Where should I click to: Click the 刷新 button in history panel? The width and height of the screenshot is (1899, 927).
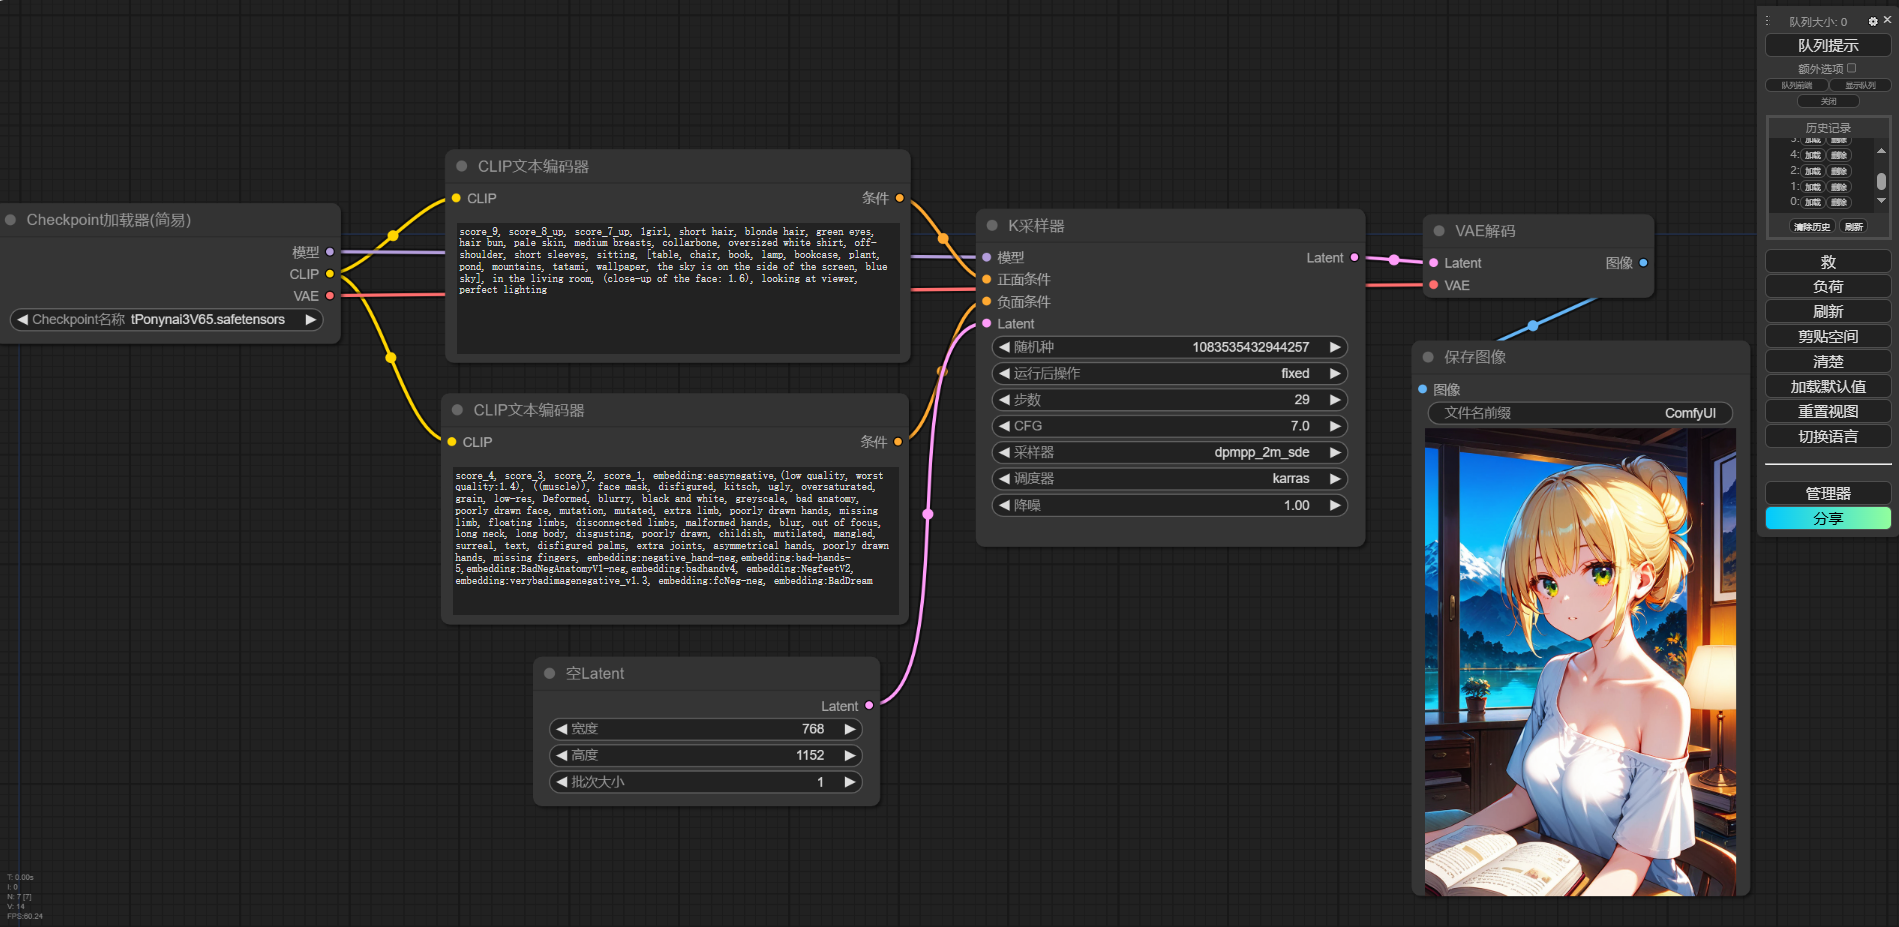1854,227
